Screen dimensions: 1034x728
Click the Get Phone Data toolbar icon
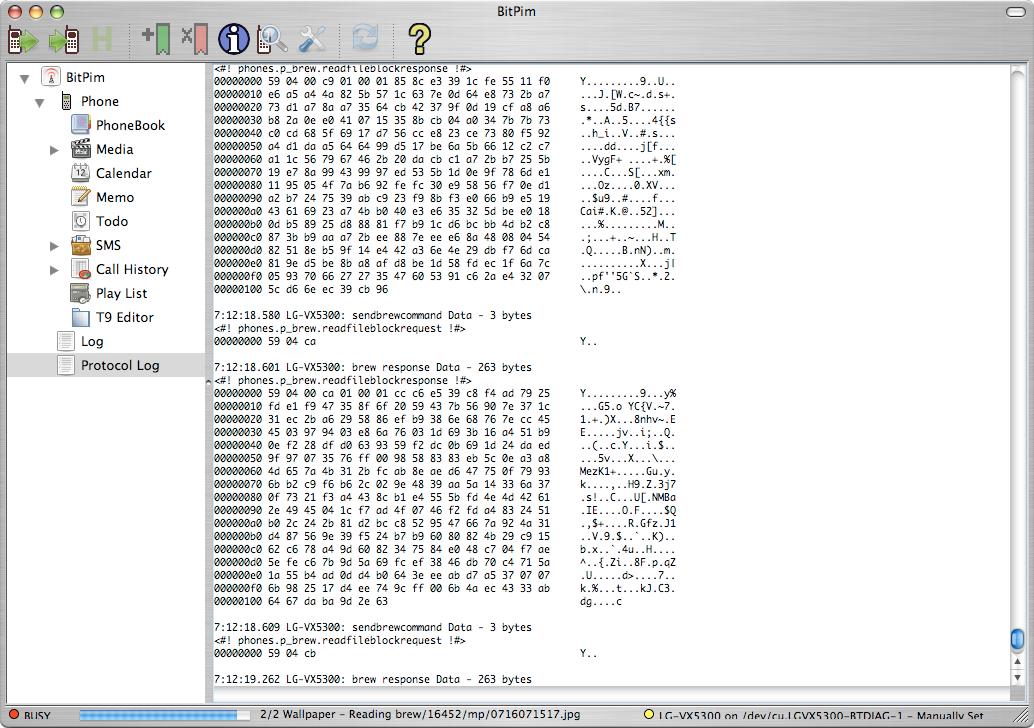pyautogui.click(x=23, y=40)
